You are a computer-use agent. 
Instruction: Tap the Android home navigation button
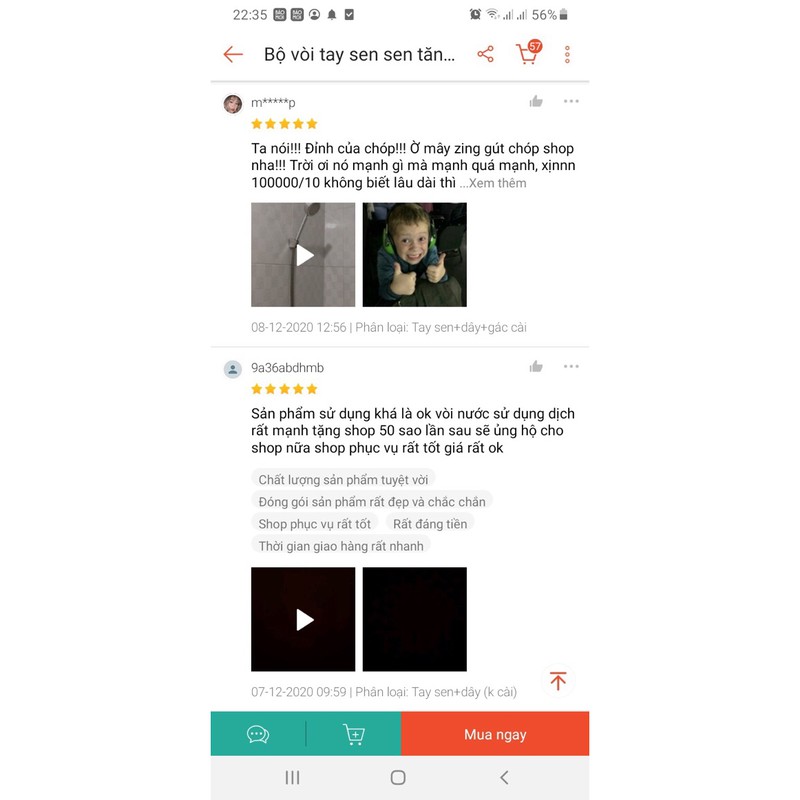click(398, 777)
